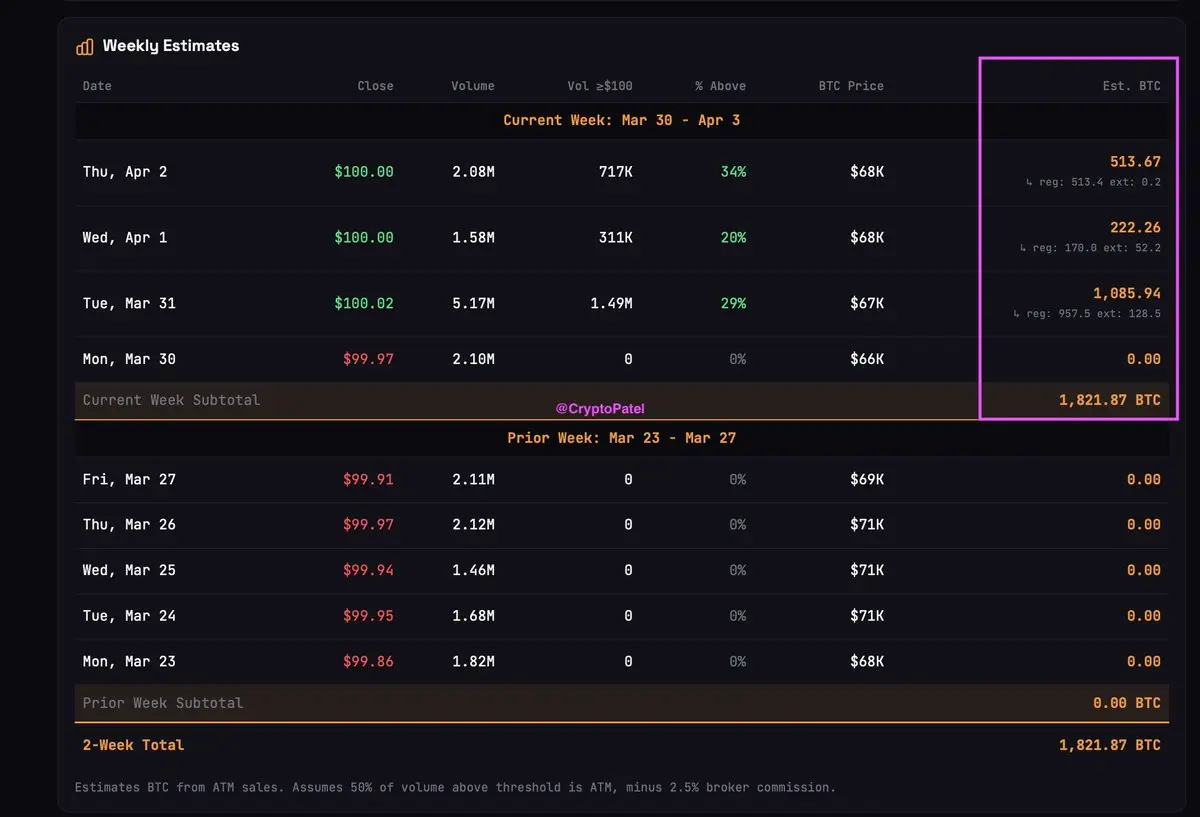The image size is (1200, 817).
Task: Click the 1.82M volume value
Action: click(x=472, y=662)
